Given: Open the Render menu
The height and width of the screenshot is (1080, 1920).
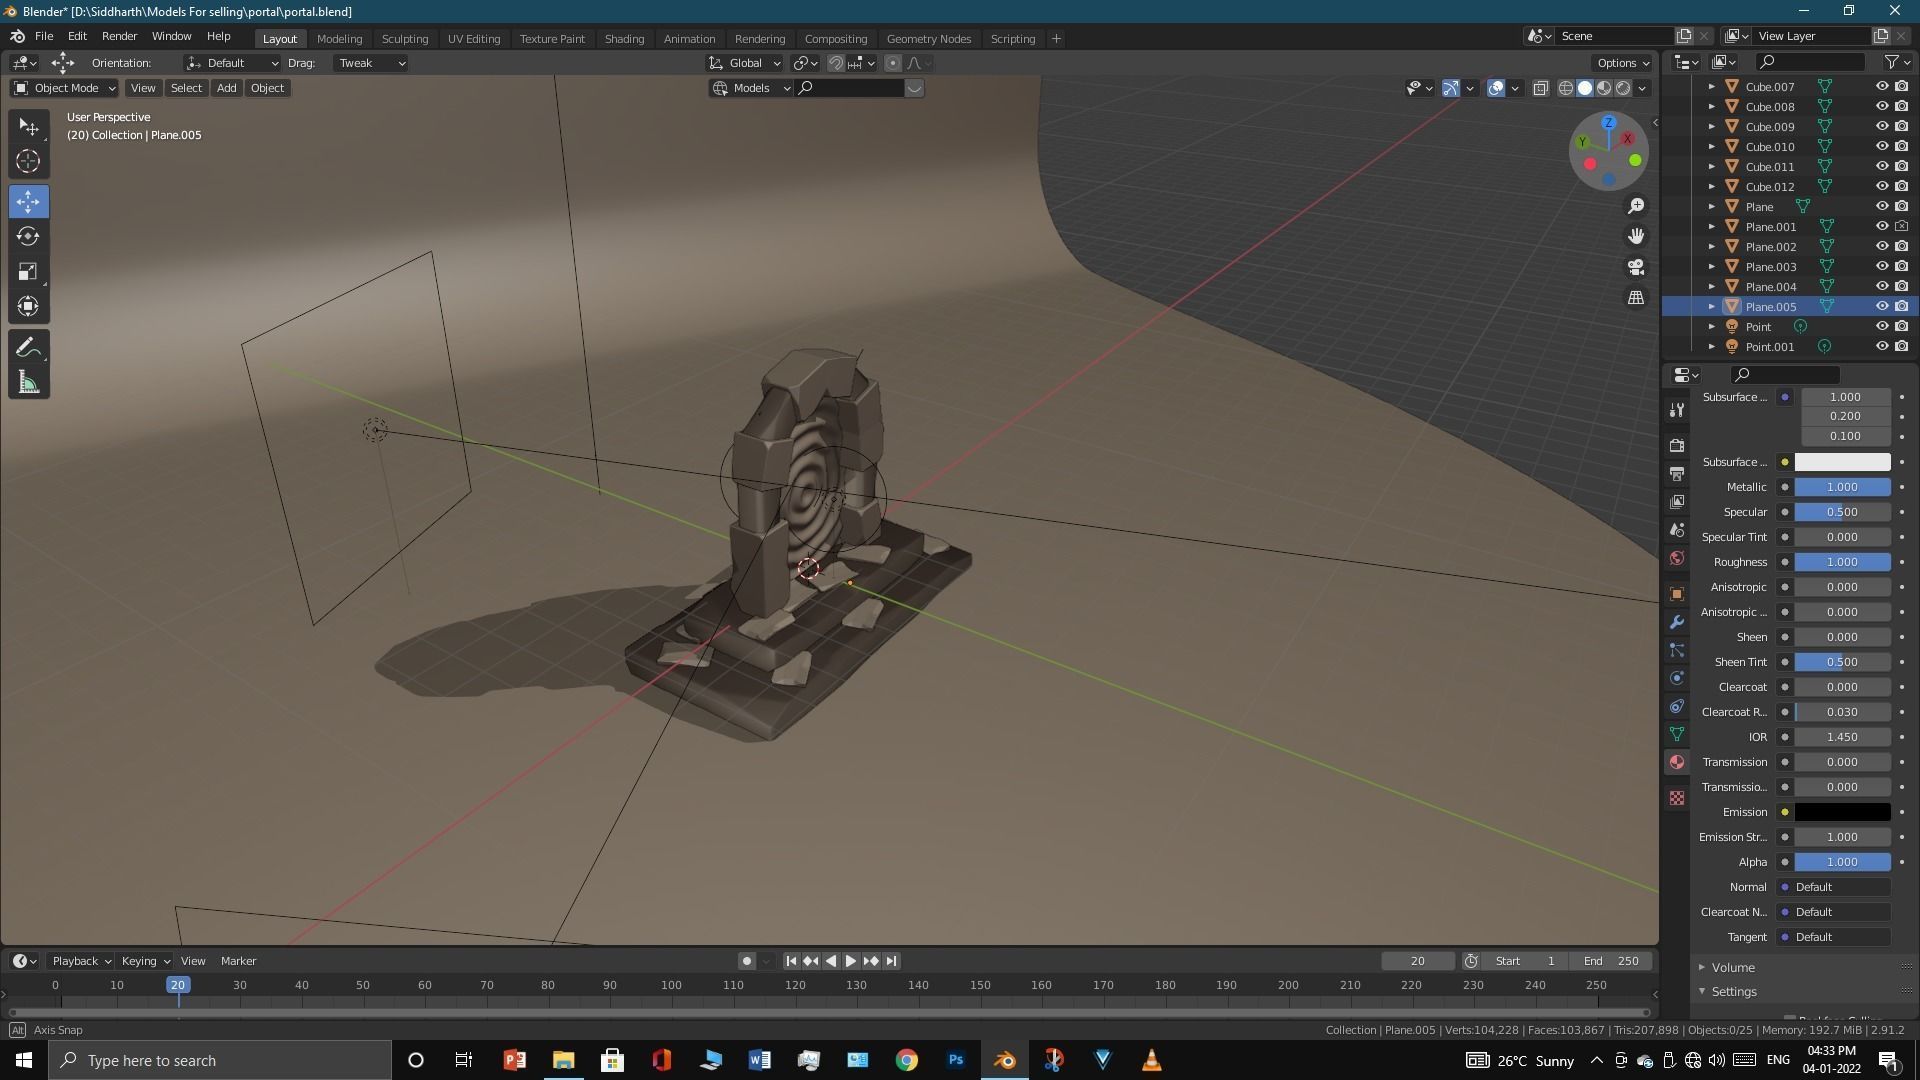Looking at the screenshot, I should click(x=119, y=37).
